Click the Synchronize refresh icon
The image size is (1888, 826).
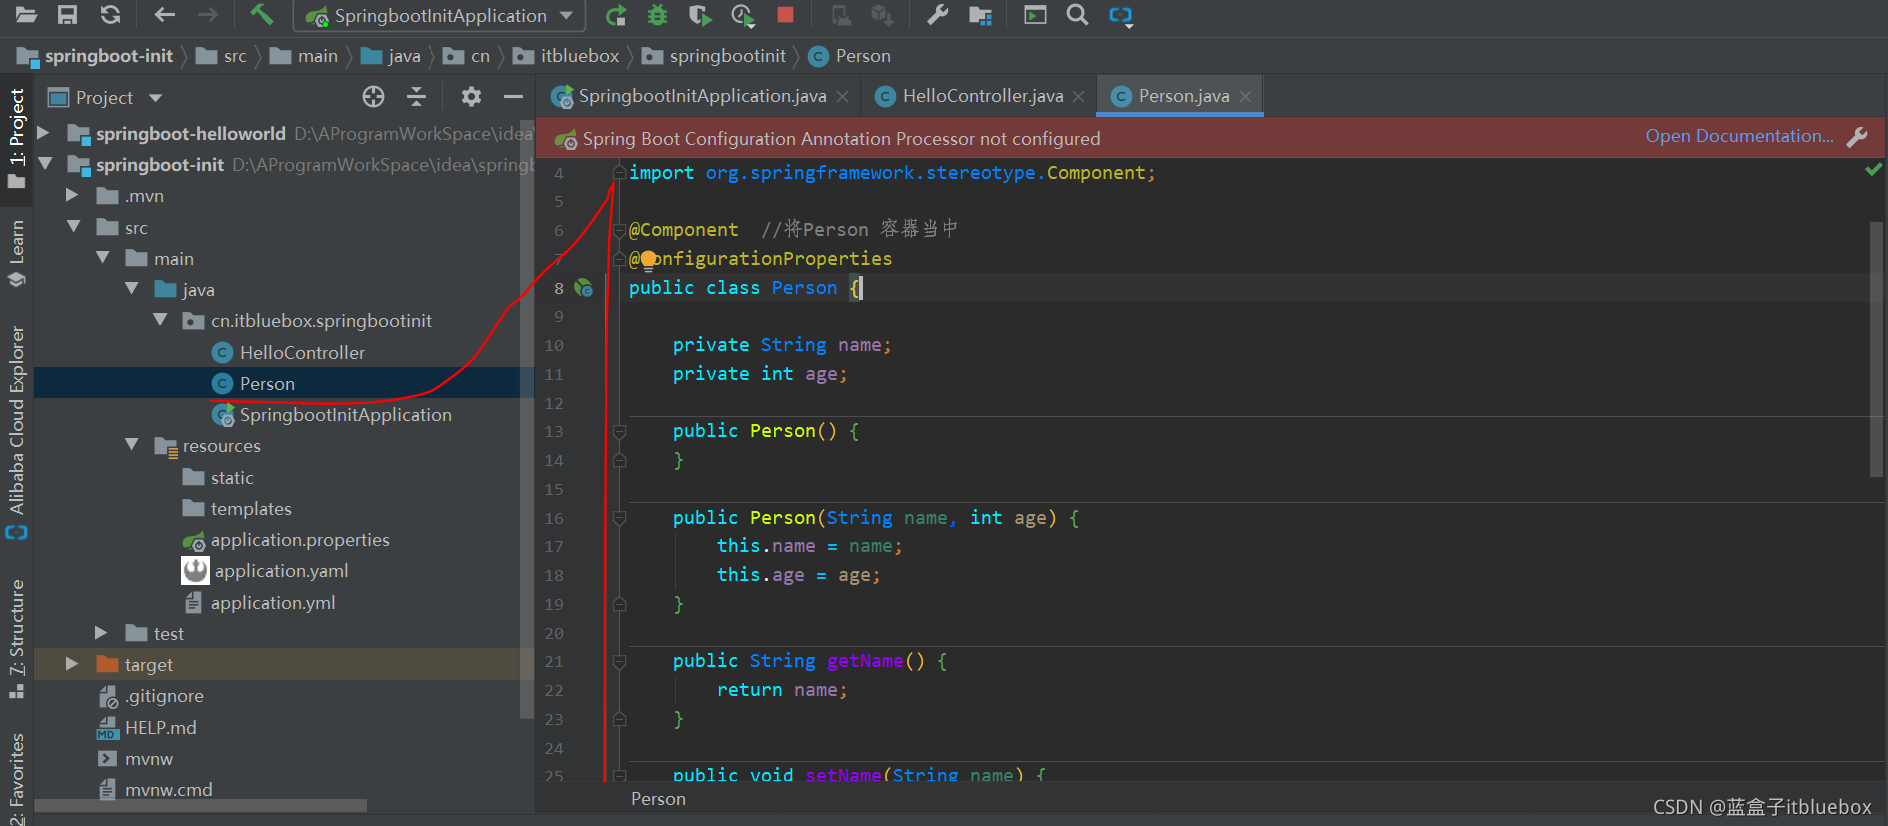[110, 15]
